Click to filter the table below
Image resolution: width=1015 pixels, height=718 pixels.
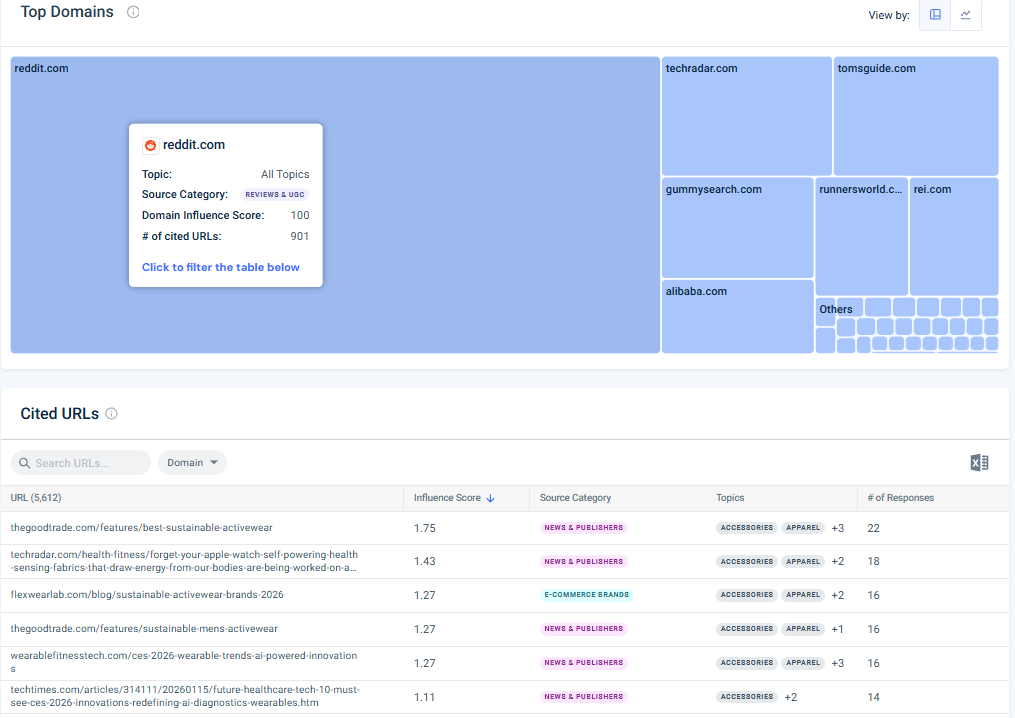click(x=221, y=267)
